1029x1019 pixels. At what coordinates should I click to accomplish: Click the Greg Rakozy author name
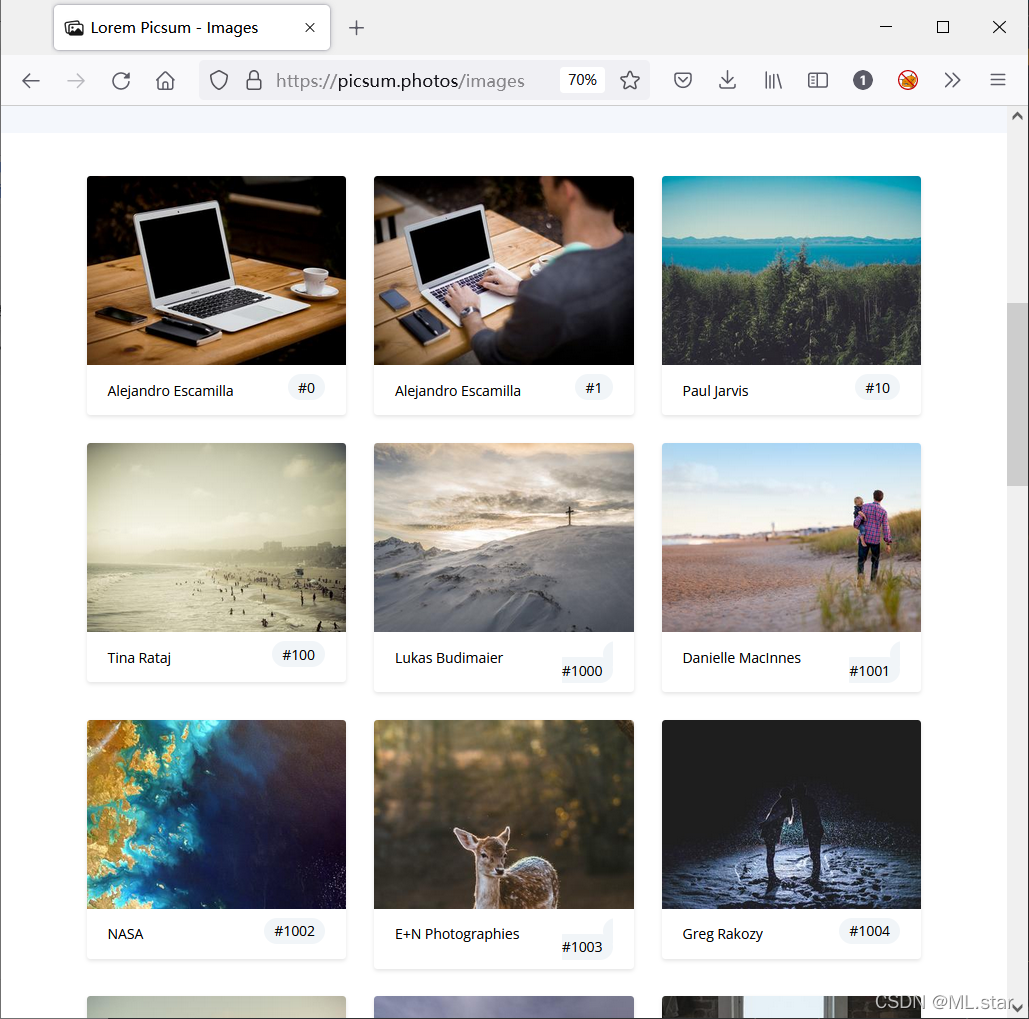point(723,934)
